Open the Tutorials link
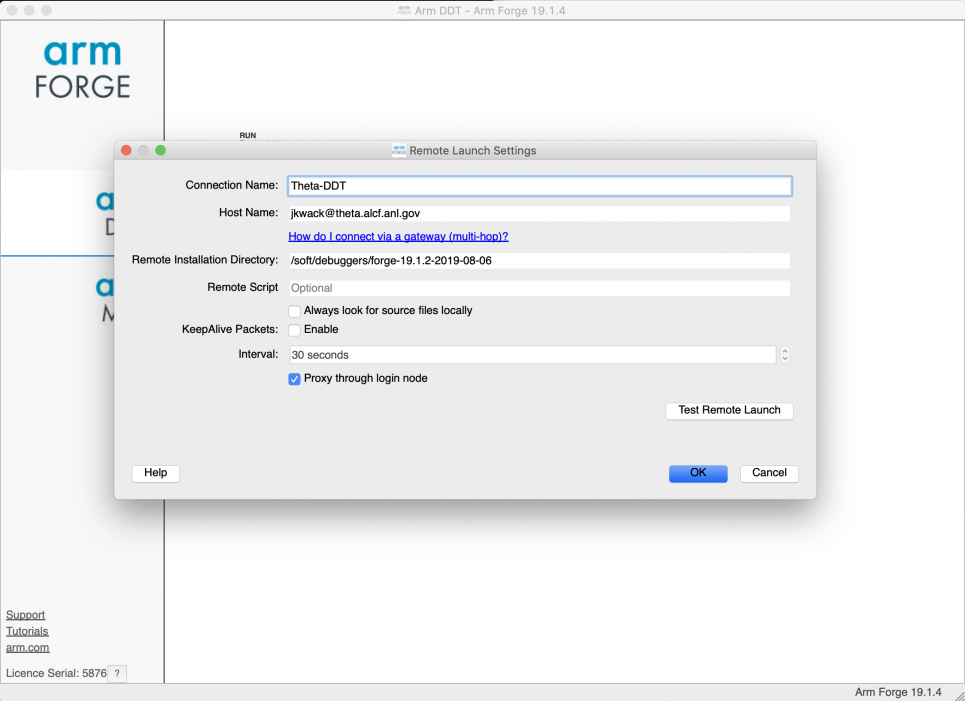 [27, 631]
